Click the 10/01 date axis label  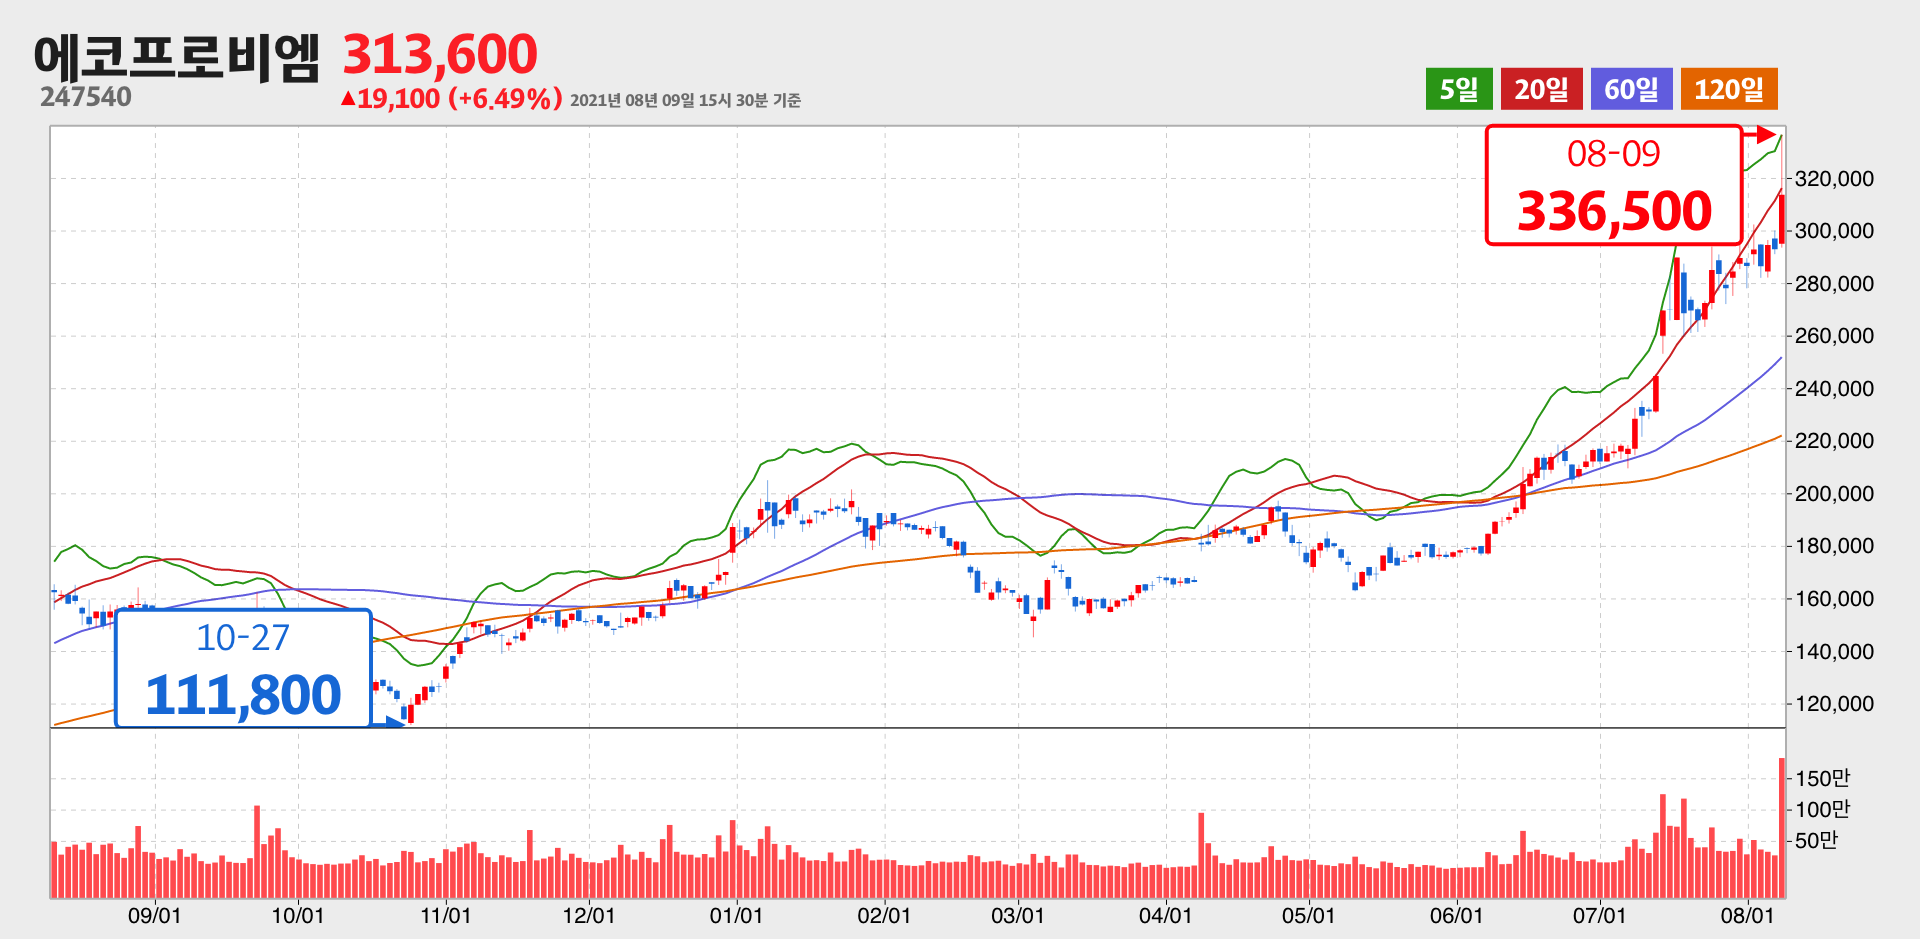pyautogui.click(x=298, y=916)
